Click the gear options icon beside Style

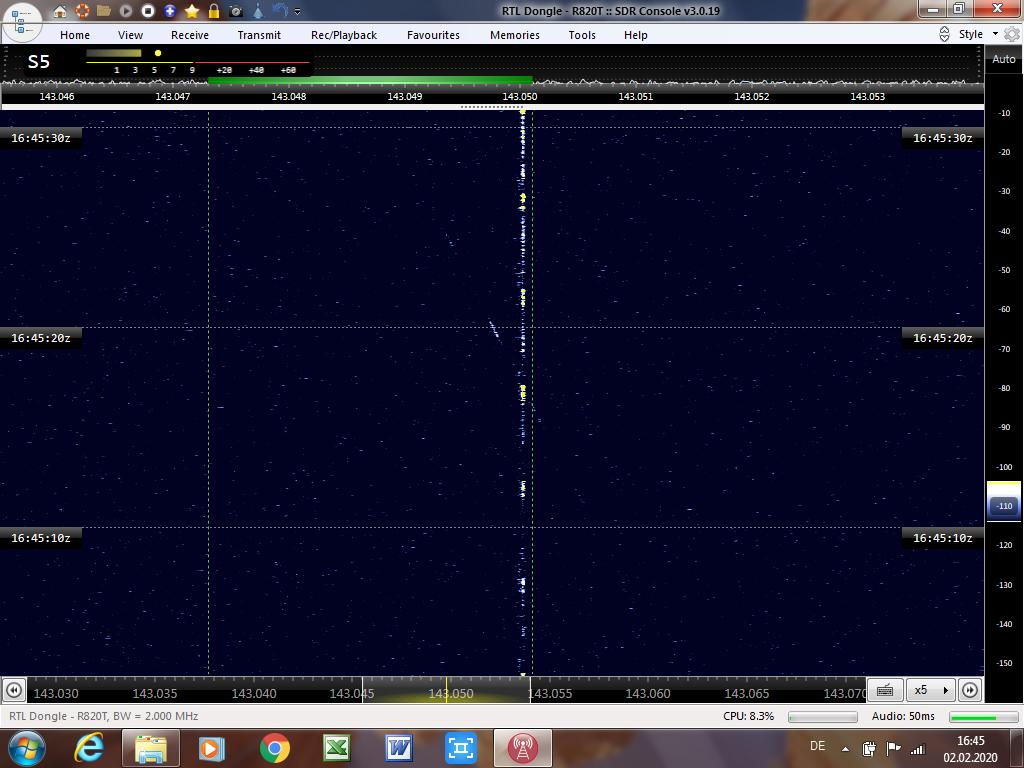(1012, 34)
